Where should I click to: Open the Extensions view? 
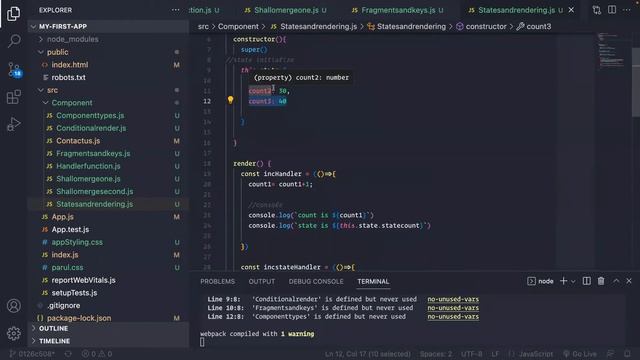[13, 97]
